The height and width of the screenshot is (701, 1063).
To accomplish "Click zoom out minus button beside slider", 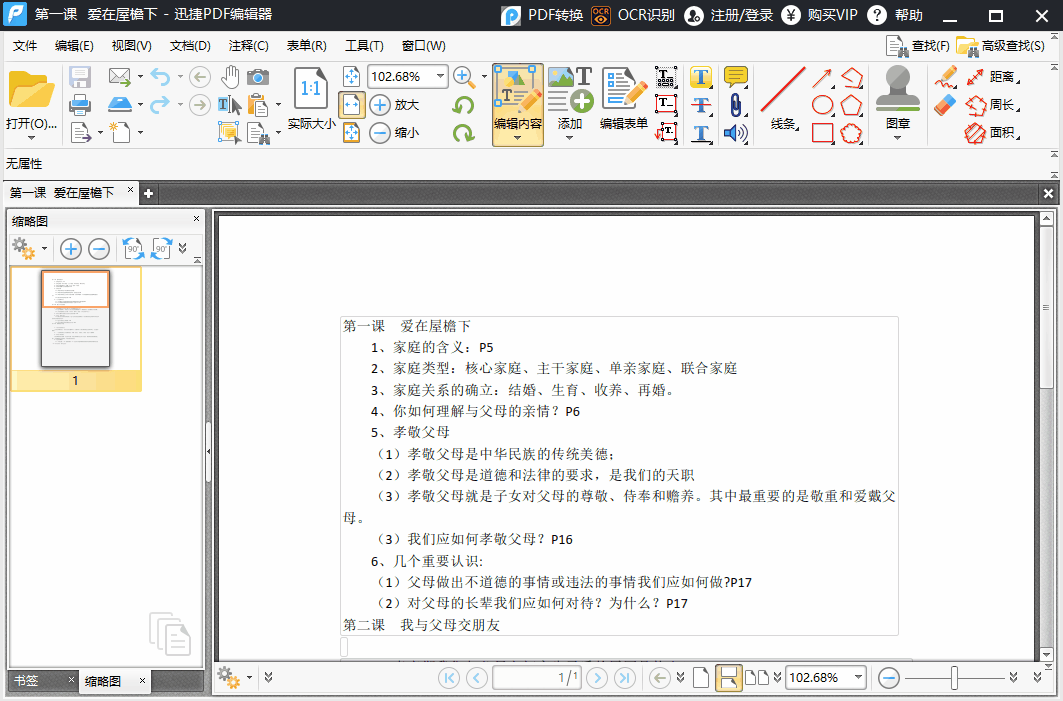I will coord(889,677).
